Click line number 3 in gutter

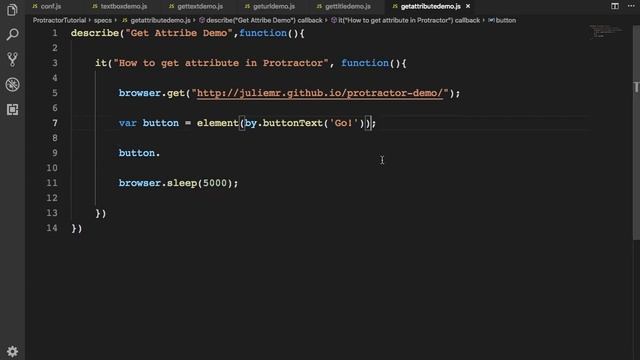point(55,63)
